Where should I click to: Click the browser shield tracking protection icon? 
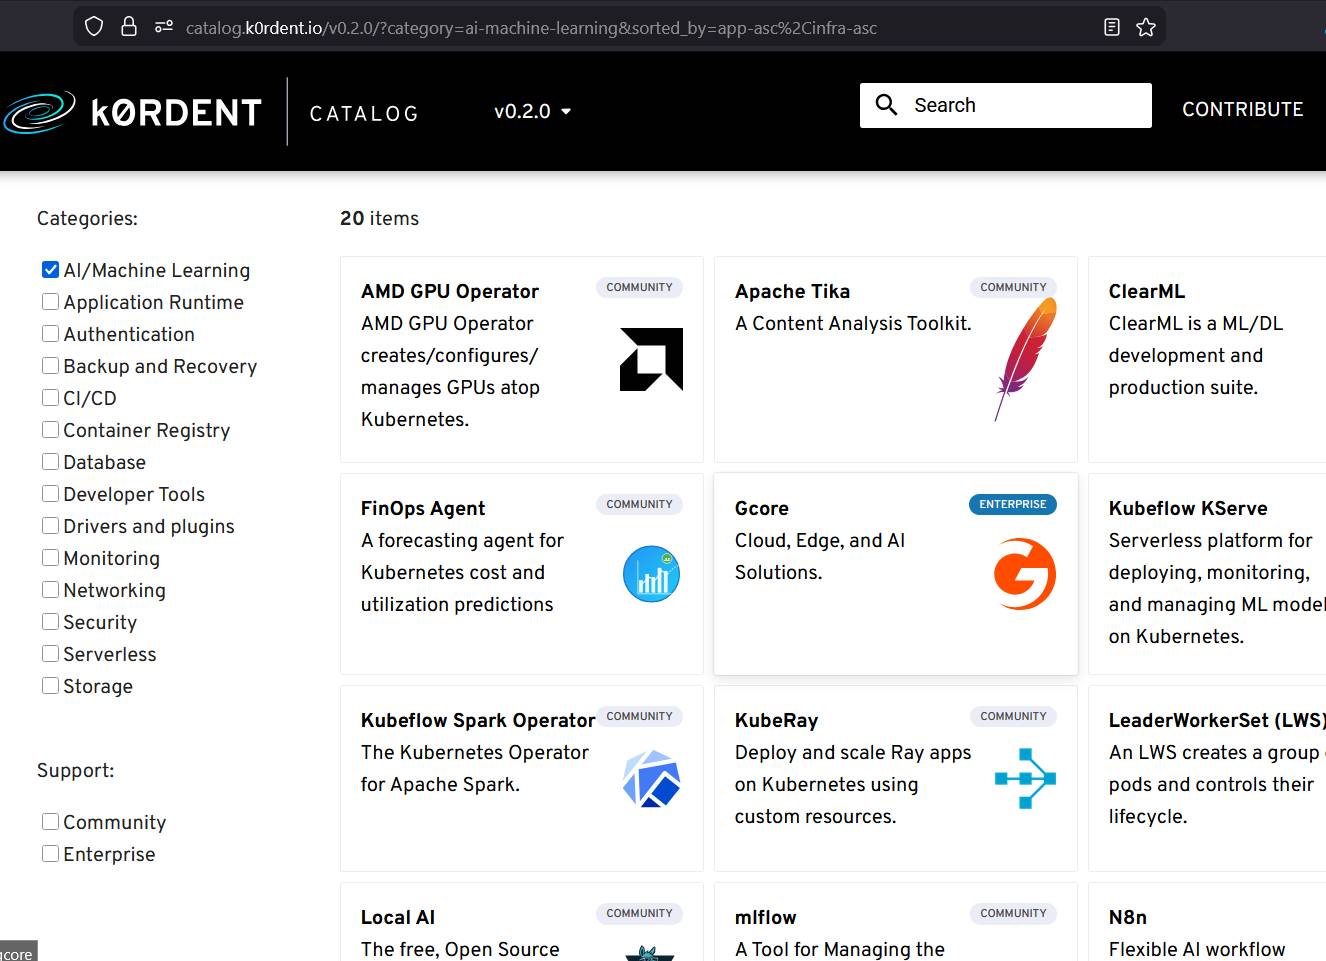click(x=94, y=27)
